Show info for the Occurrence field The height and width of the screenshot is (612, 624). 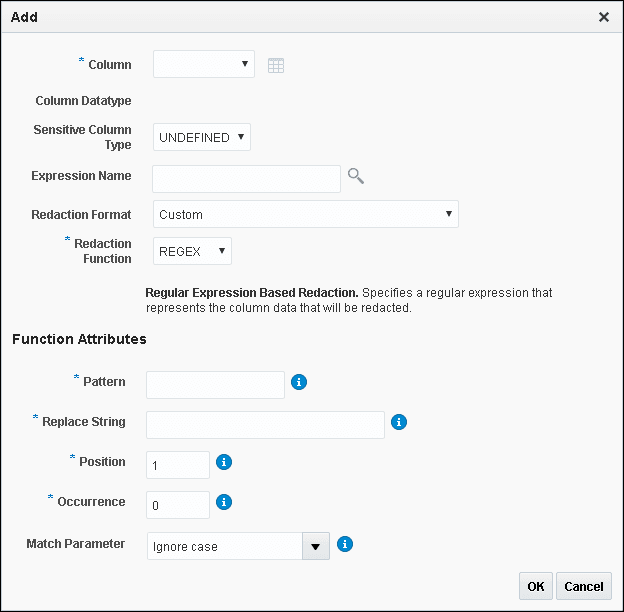click(x=224, y=502)
